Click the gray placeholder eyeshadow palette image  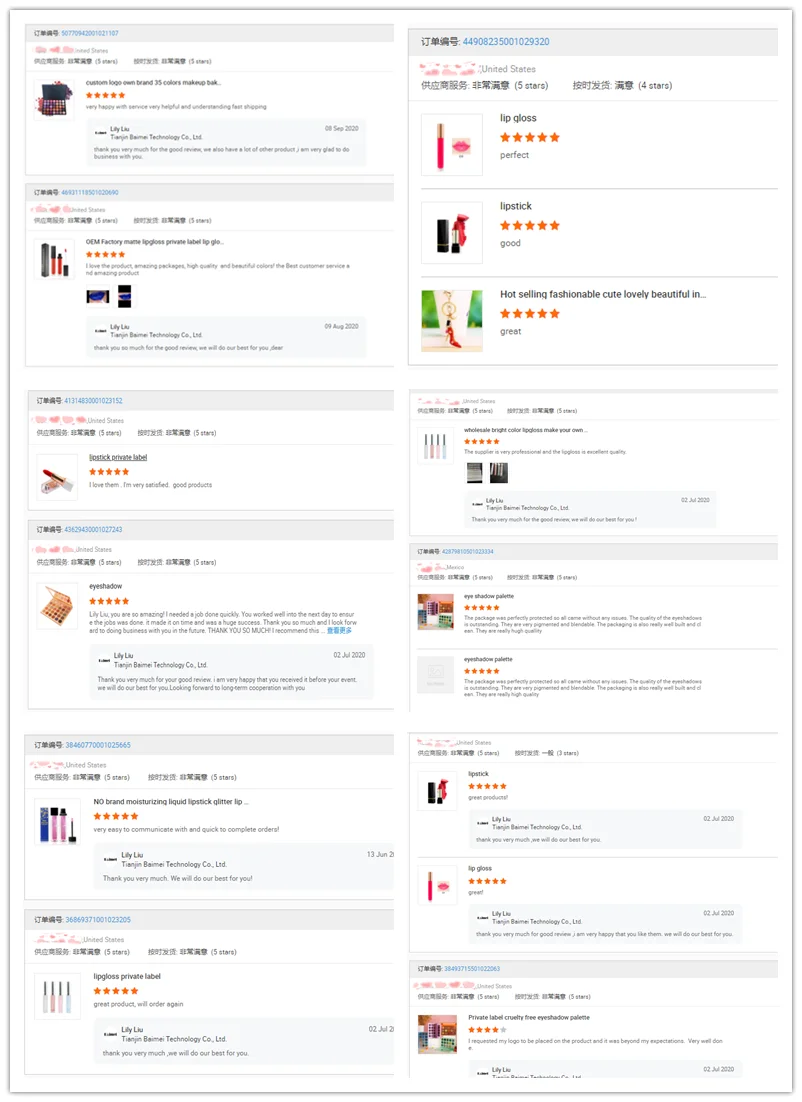point(435,675)
